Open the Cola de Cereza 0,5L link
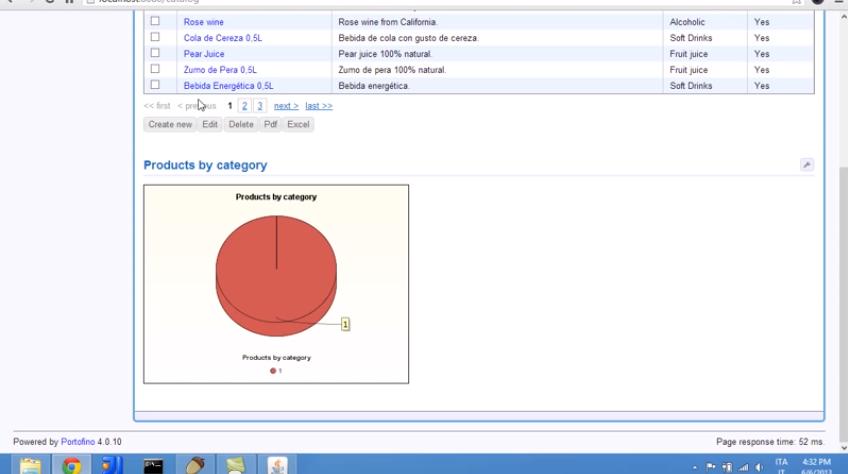The width and height of the screenshot is (848, 474). 222,38
